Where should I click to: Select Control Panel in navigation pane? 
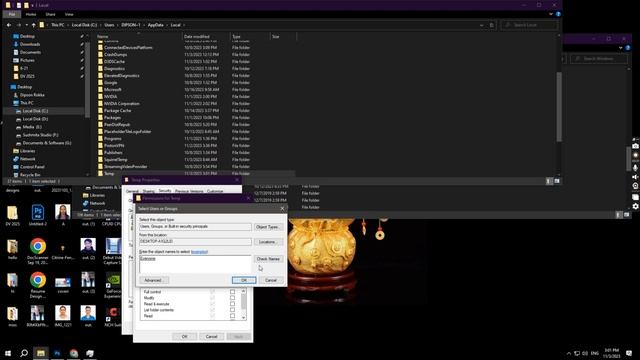[32, 167]
